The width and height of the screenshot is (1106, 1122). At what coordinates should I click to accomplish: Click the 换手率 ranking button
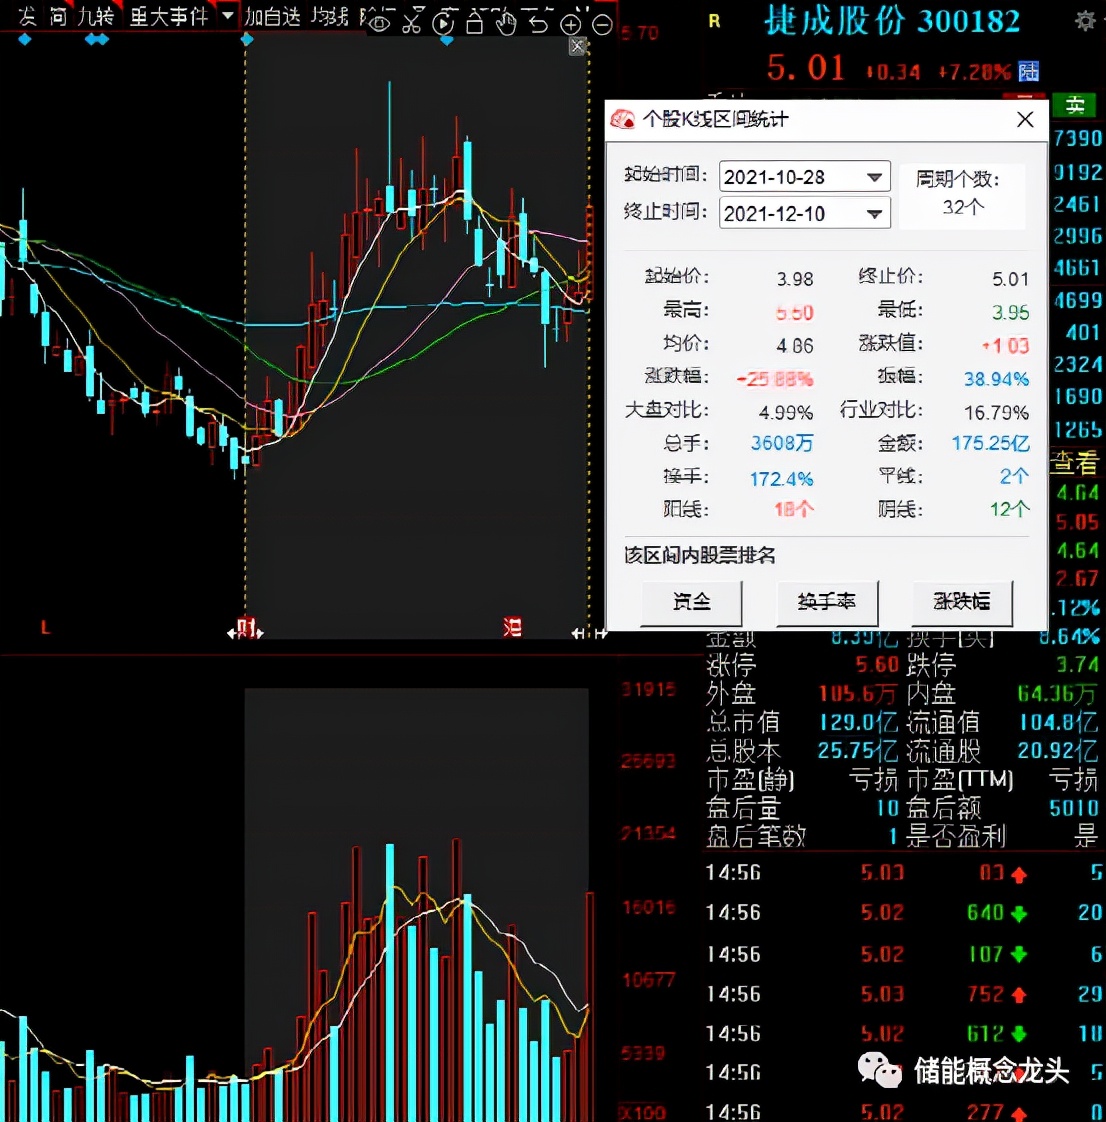coord(827,602)
